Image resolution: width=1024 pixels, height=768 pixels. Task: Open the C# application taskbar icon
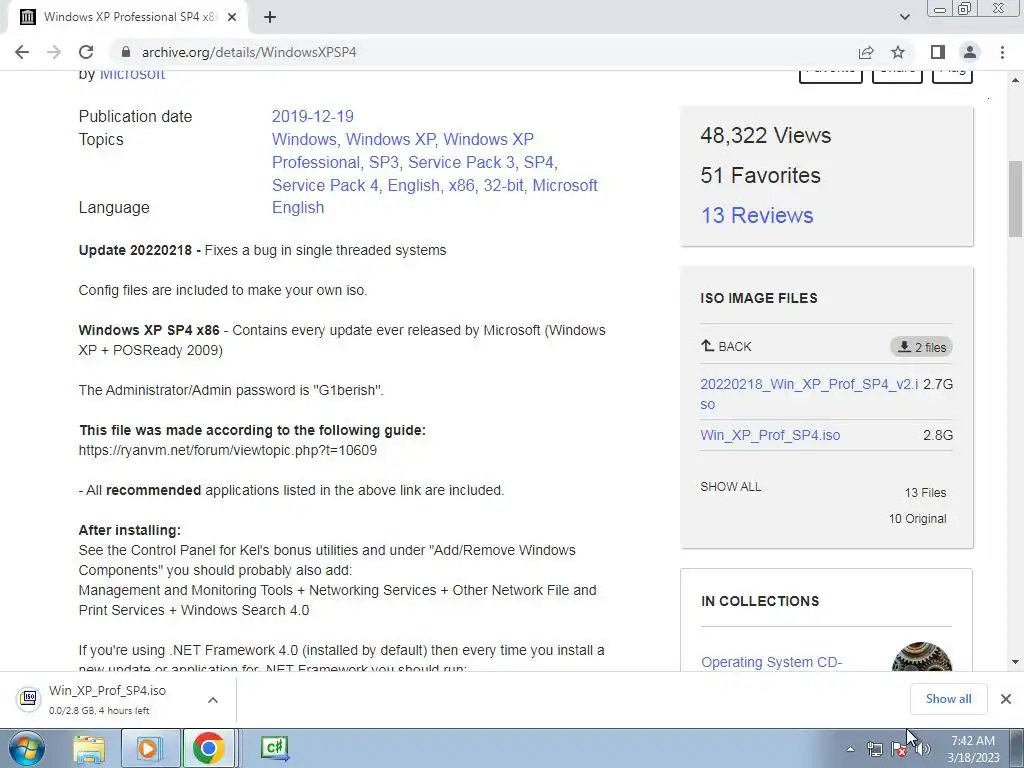click(274, 748)
